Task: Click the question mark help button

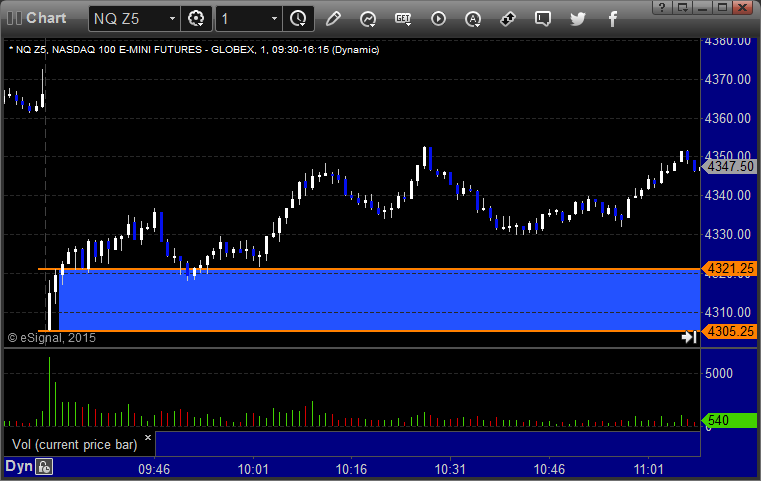Action: (x=662, y=7)
